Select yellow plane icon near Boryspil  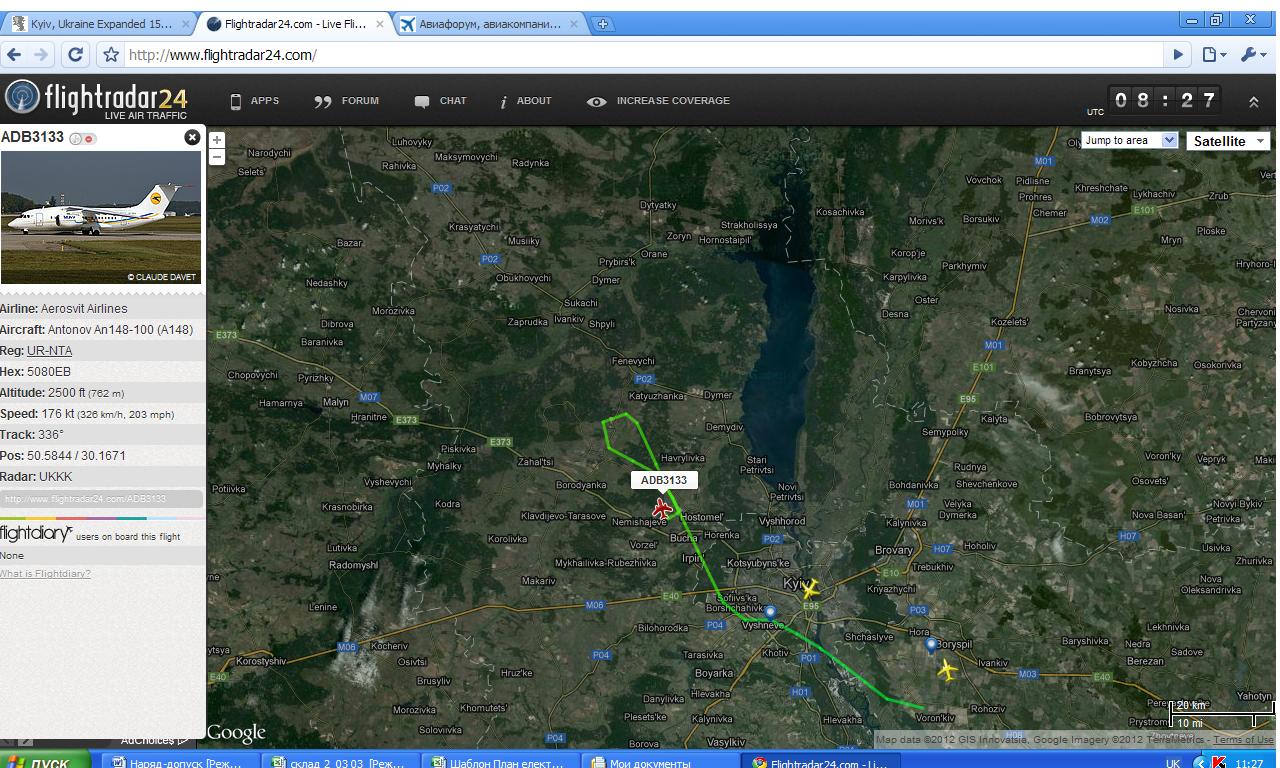(x=947, y=670)
